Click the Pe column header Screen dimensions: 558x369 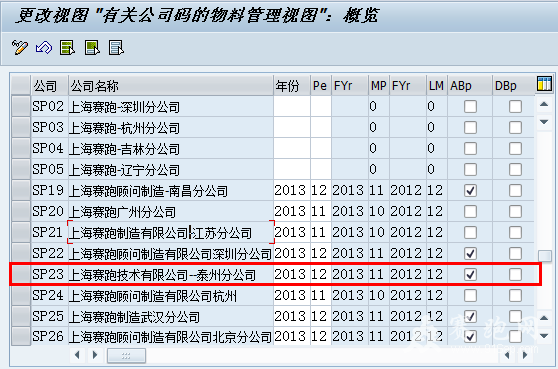tap(321, 85)
